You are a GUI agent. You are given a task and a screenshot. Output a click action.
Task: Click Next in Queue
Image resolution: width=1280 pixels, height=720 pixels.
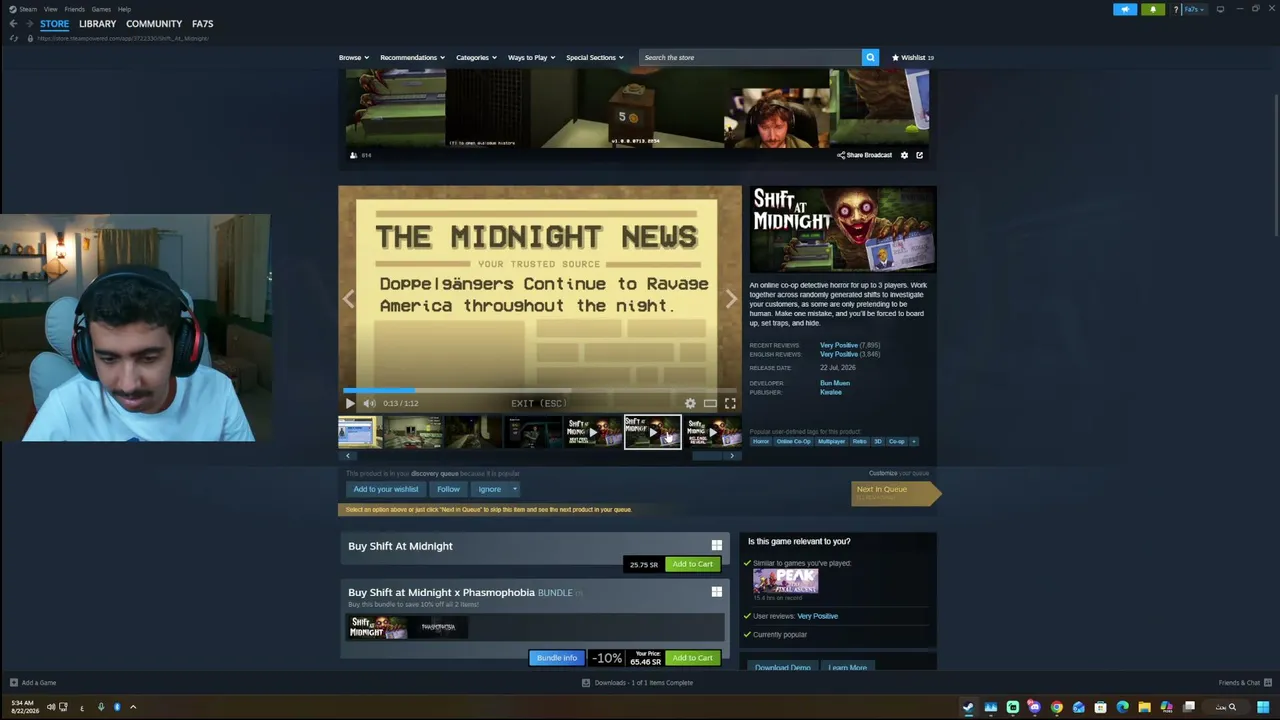point(894,492)
